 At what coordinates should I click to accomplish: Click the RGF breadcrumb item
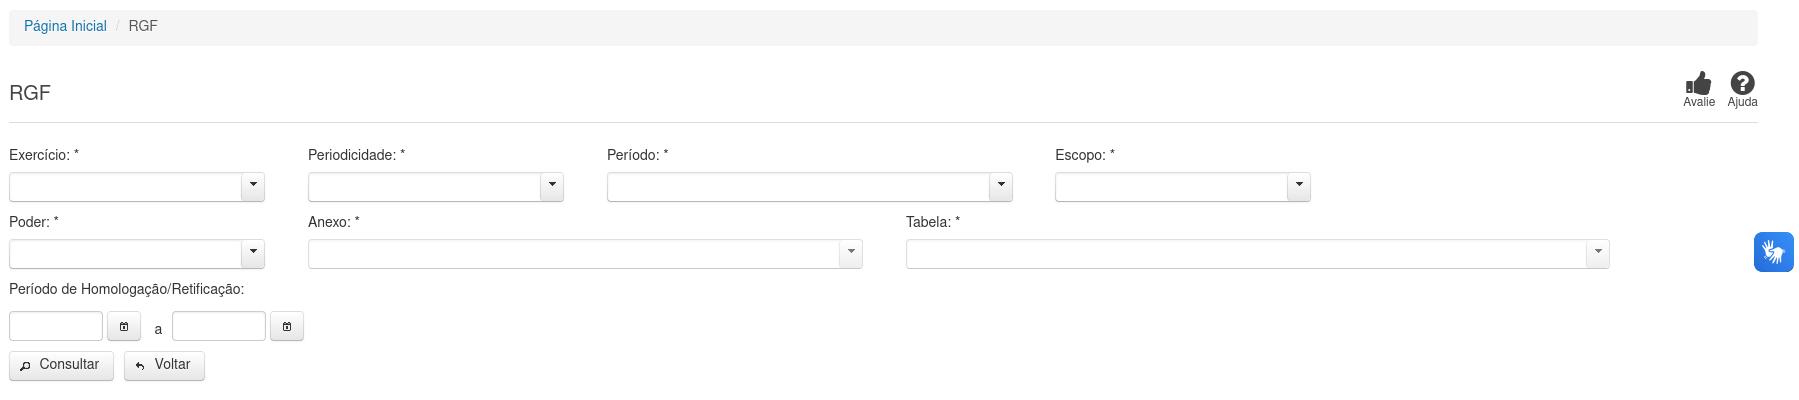(143, 26)
